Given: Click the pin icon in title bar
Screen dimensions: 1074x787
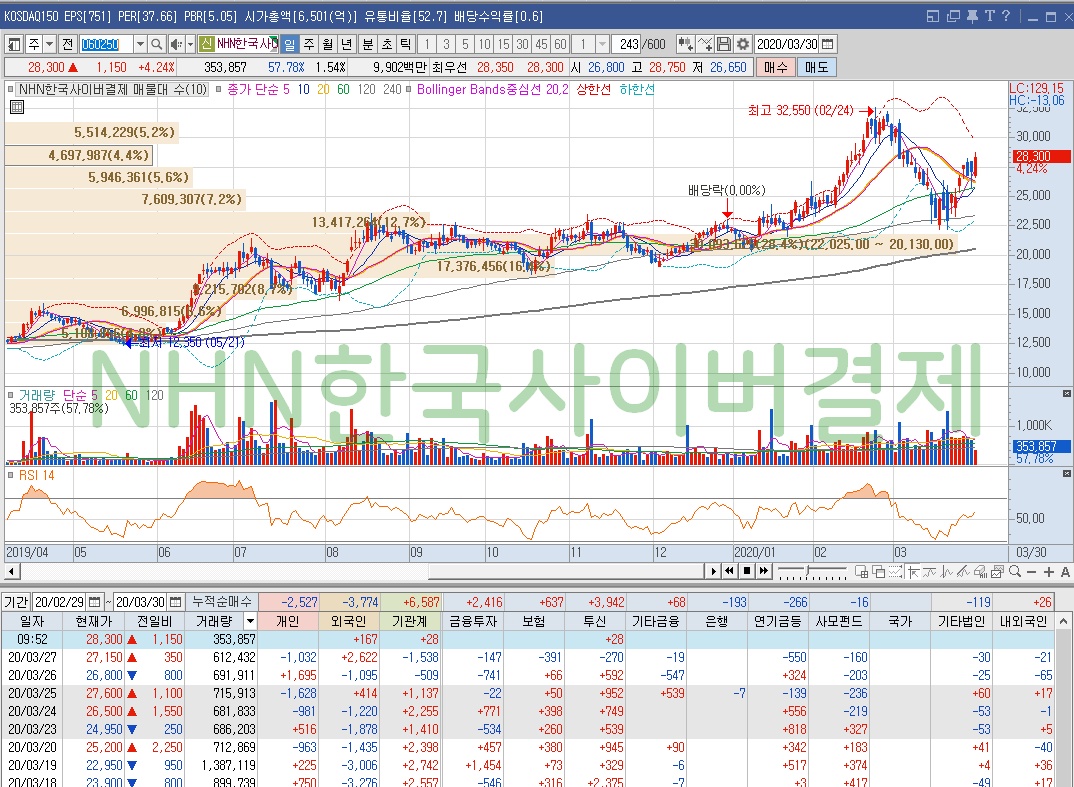Looking at the screenshot, I should [x=972, y=16].
